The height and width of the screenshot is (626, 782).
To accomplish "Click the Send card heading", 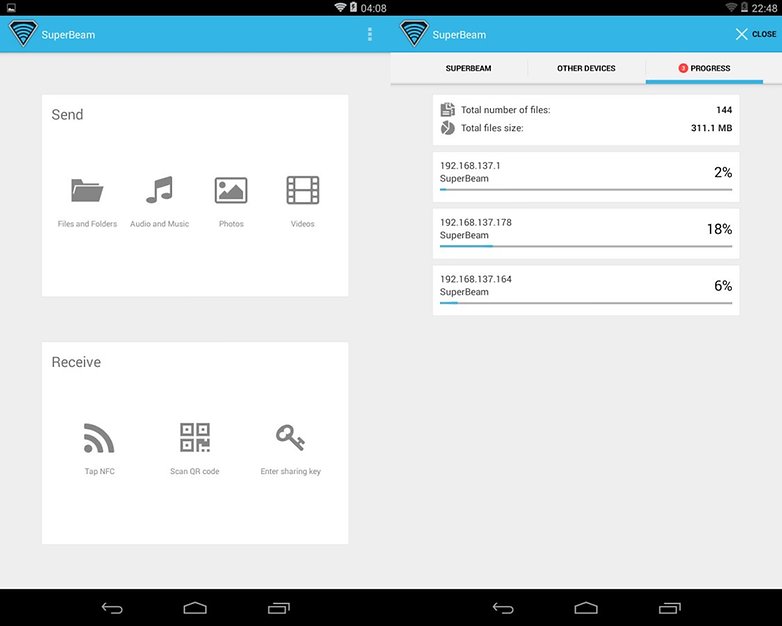I will point(67,114).
